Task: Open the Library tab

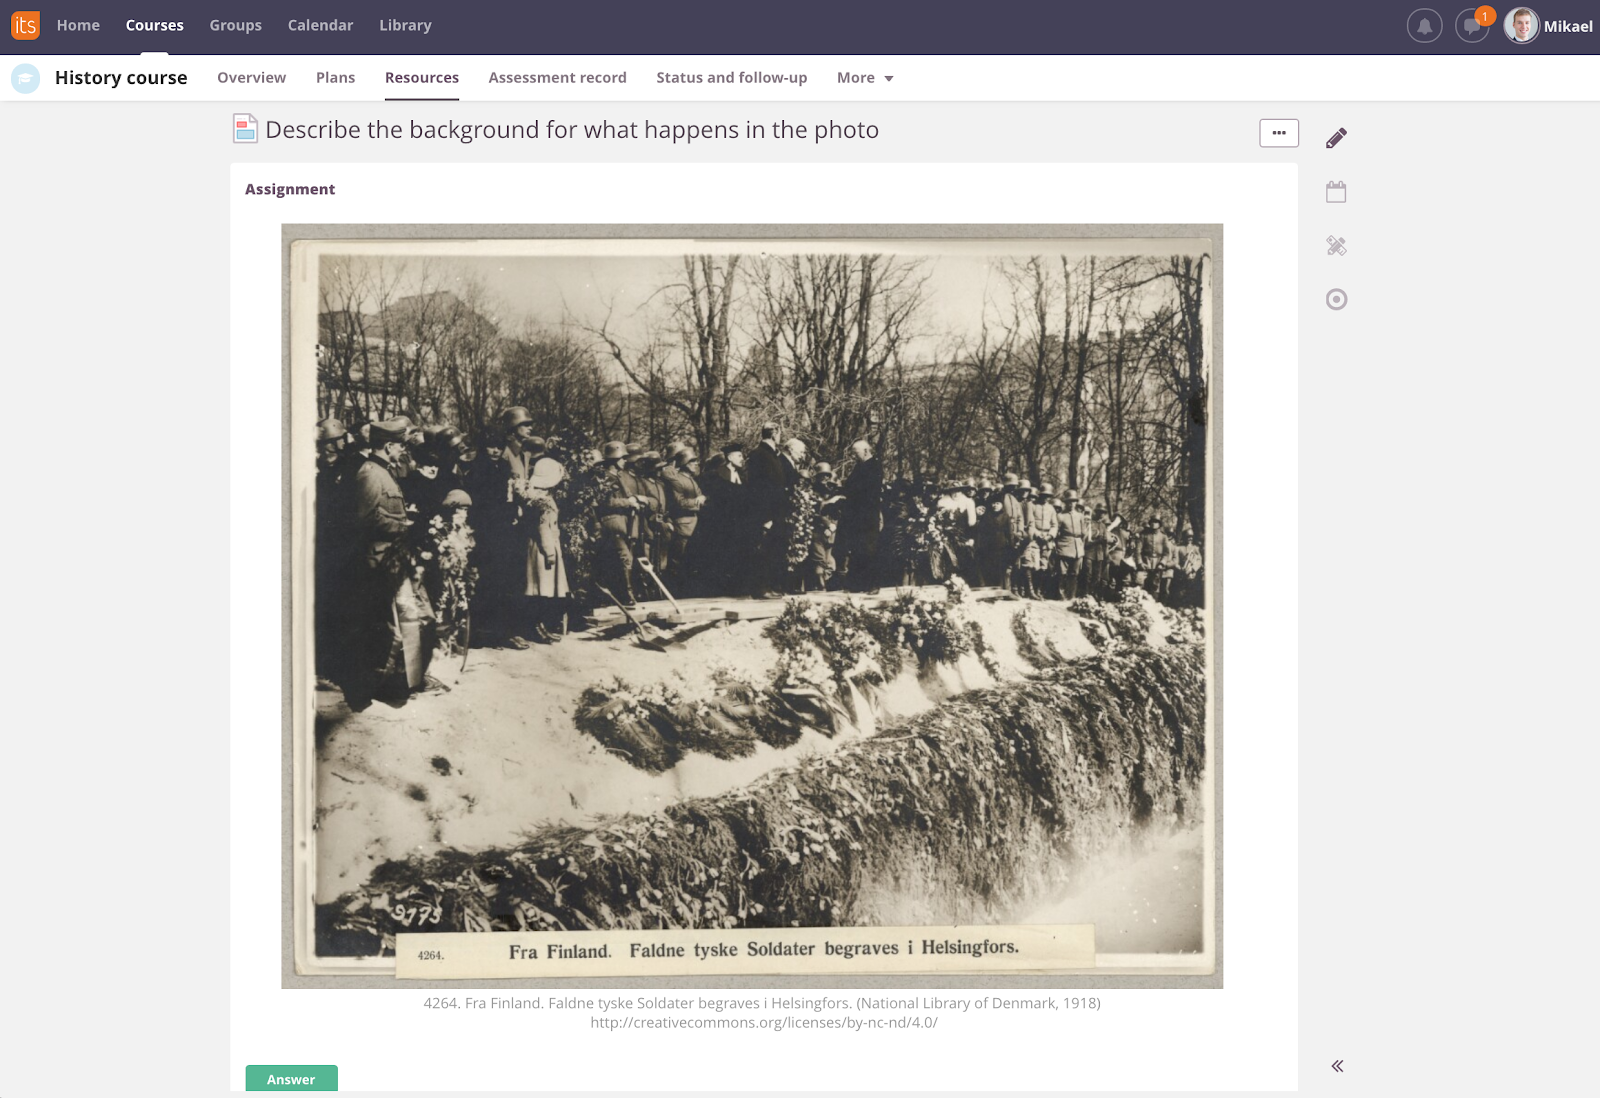Action: pyautogui.click(x=405, y=26)
